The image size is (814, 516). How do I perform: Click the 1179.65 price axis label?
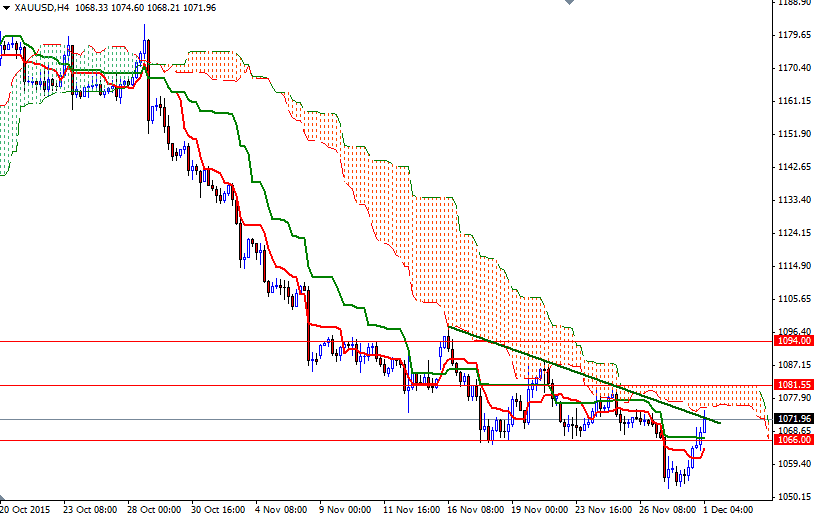tap(794, 35)
